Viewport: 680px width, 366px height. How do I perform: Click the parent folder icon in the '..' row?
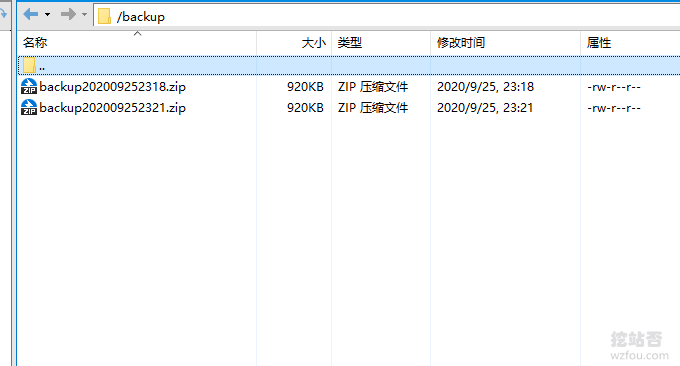29,65
